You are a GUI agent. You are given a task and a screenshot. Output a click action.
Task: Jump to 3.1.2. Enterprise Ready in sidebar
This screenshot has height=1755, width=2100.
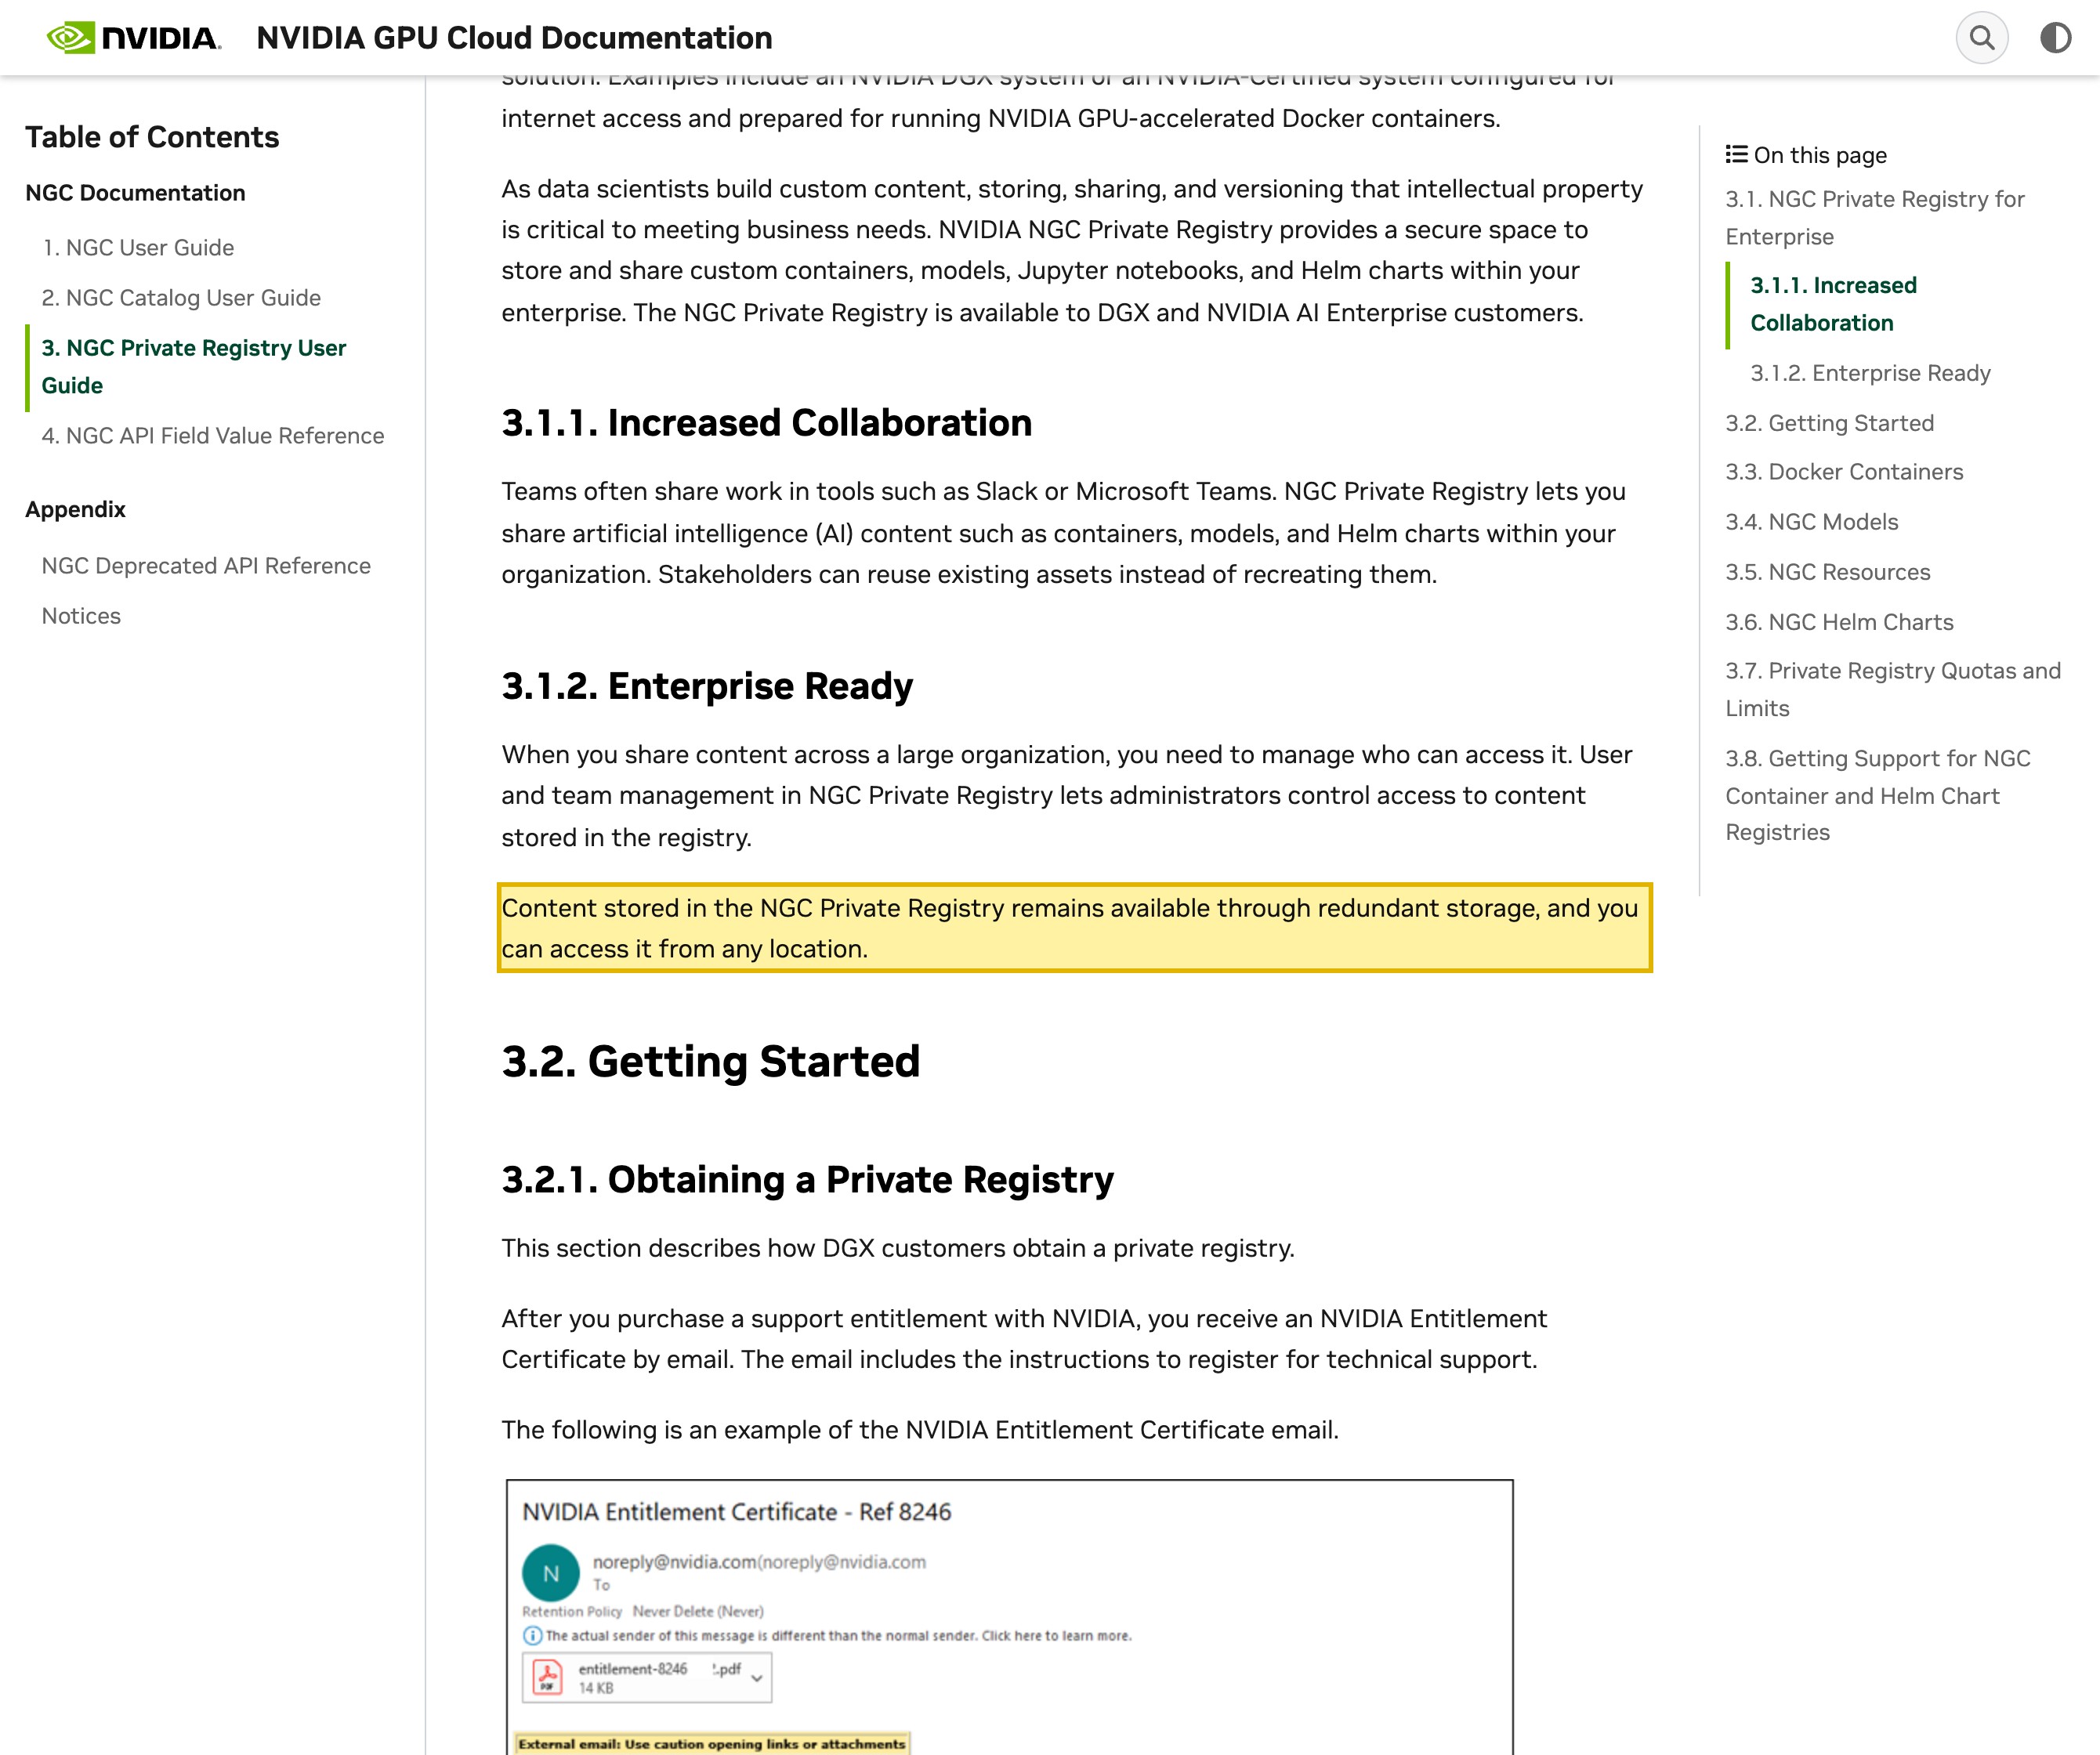1870,372
